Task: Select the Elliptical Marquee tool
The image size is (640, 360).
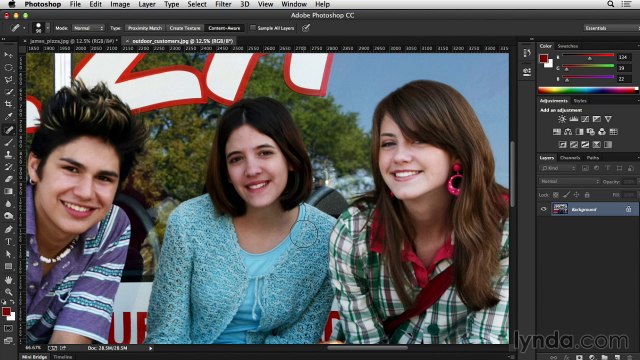Action: click(x=8, y=67)
